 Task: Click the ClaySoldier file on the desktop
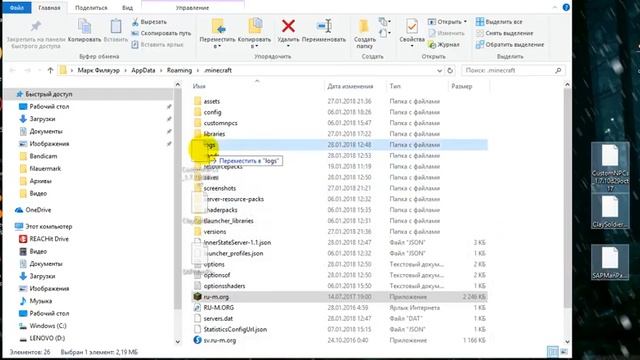point(610,212)
